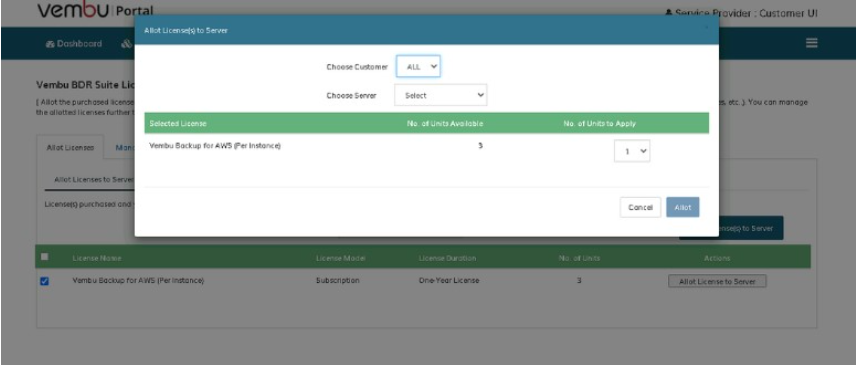856x365 pixels.
Task: Uncheck the Vembu Backup for AWS row checkbox
Action: click(45, 281)
